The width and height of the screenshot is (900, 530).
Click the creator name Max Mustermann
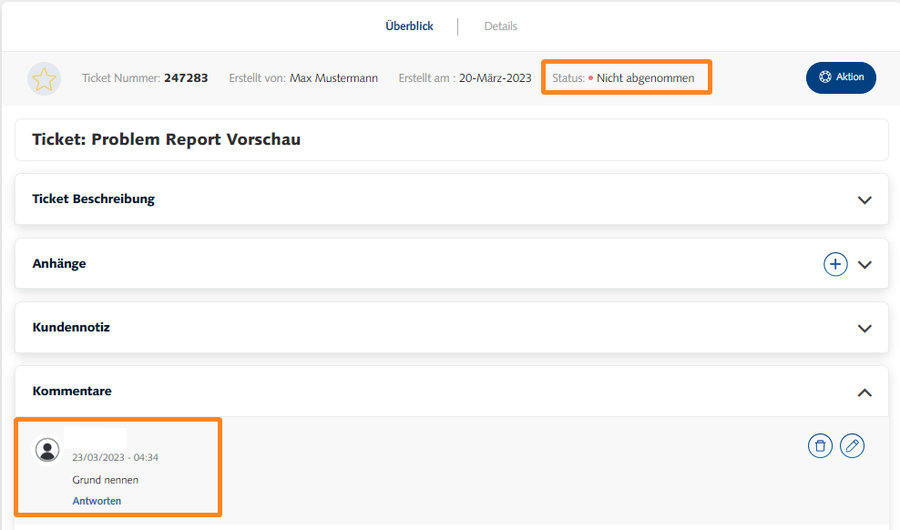(x=334, y=78)
